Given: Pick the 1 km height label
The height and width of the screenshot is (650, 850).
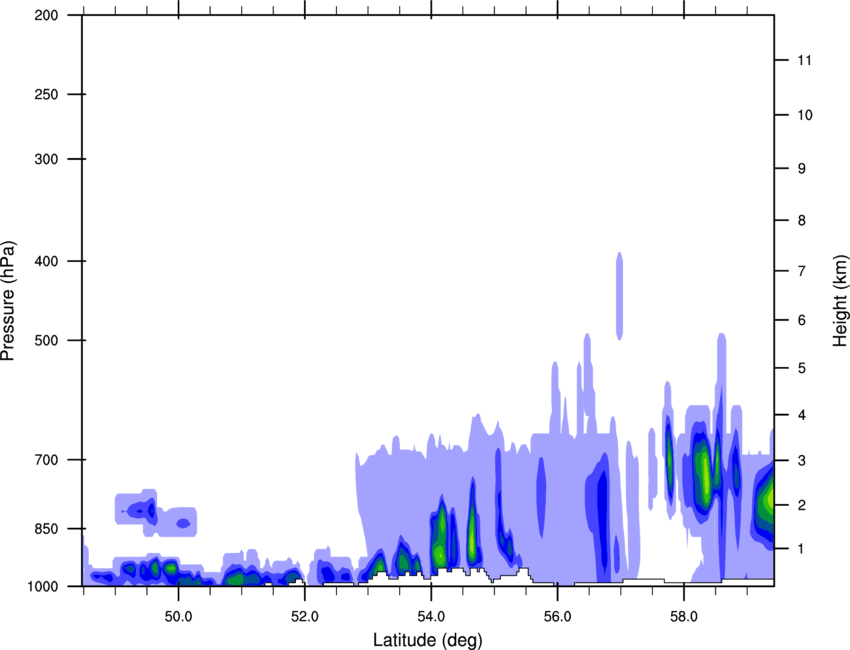Looking at the screenshot, I should point(801,549).
